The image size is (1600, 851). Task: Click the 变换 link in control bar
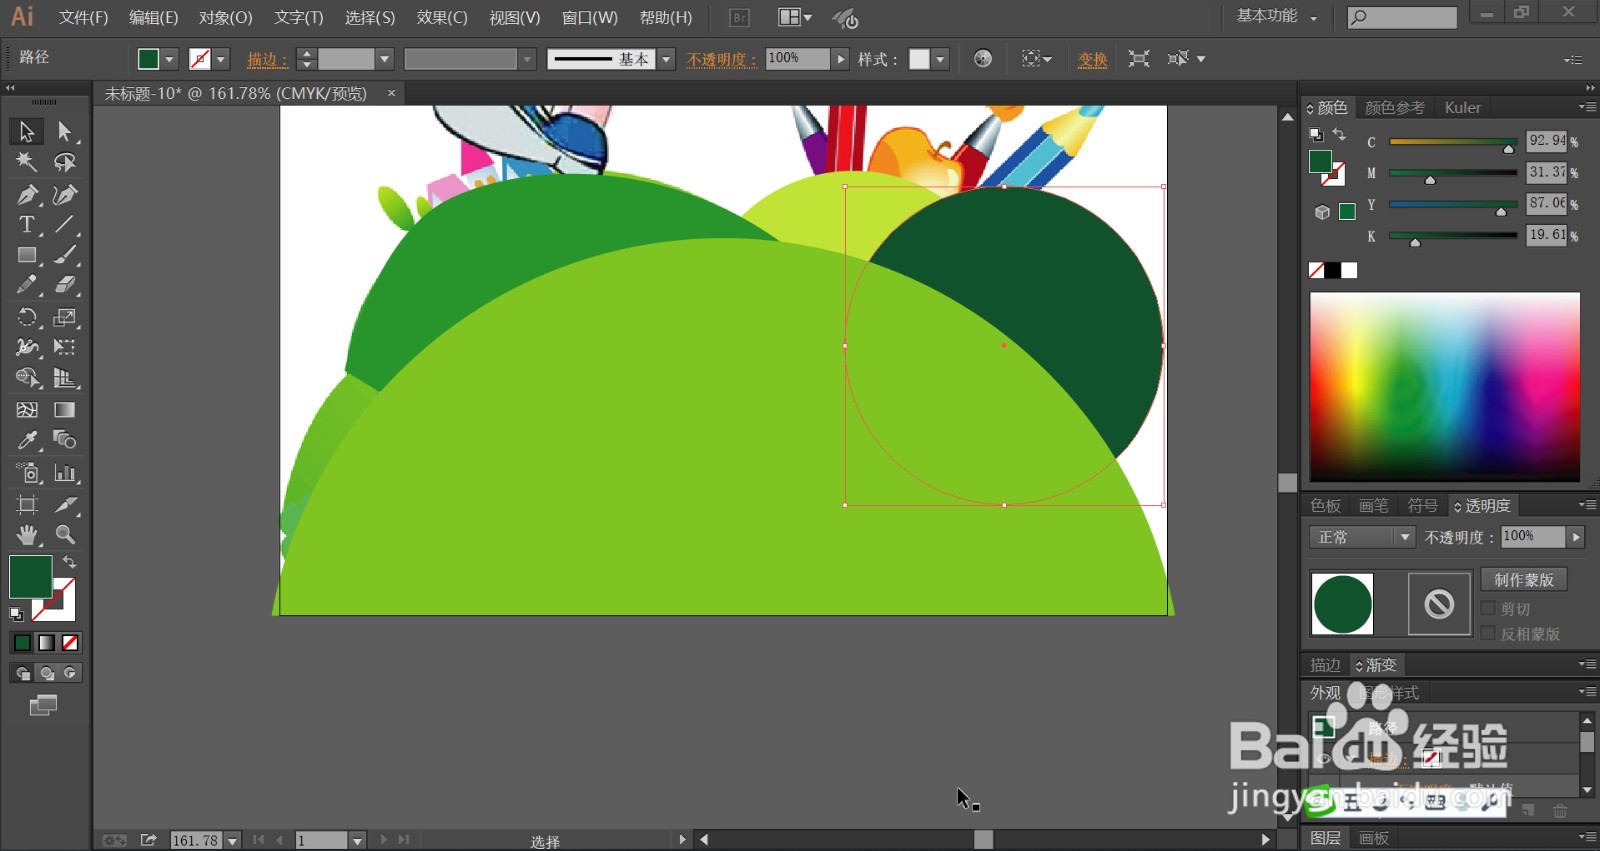pyautogui.click(x=1092, y=59)
